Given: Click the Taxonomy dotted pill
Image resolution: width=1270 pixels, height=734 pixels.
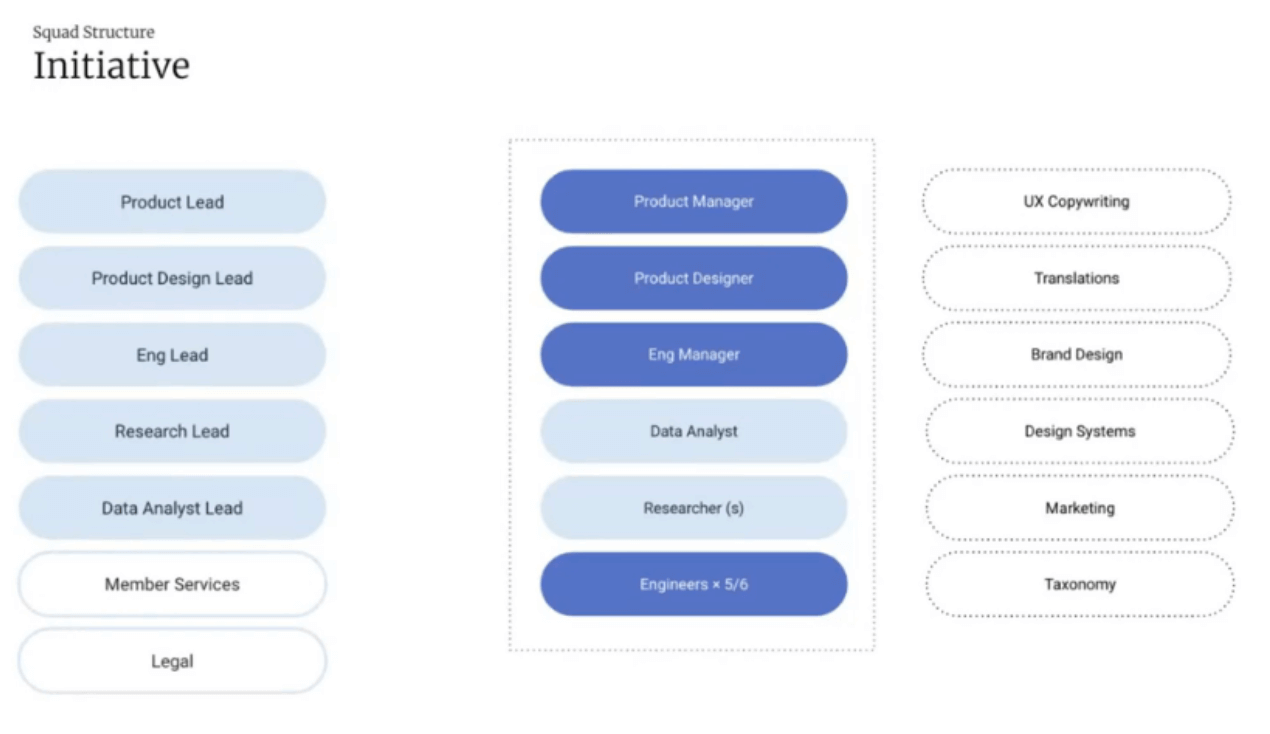Looking at the screenshot, I should coord(1079,584).
